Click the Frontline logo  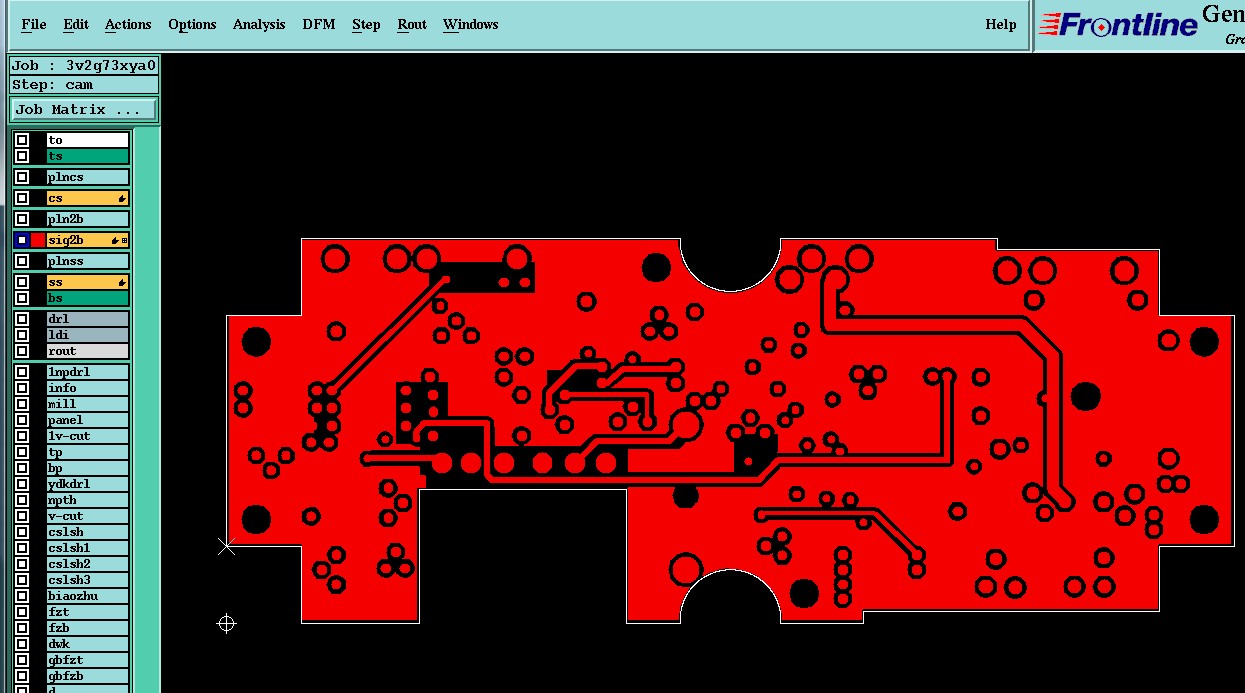(1118, 24)
